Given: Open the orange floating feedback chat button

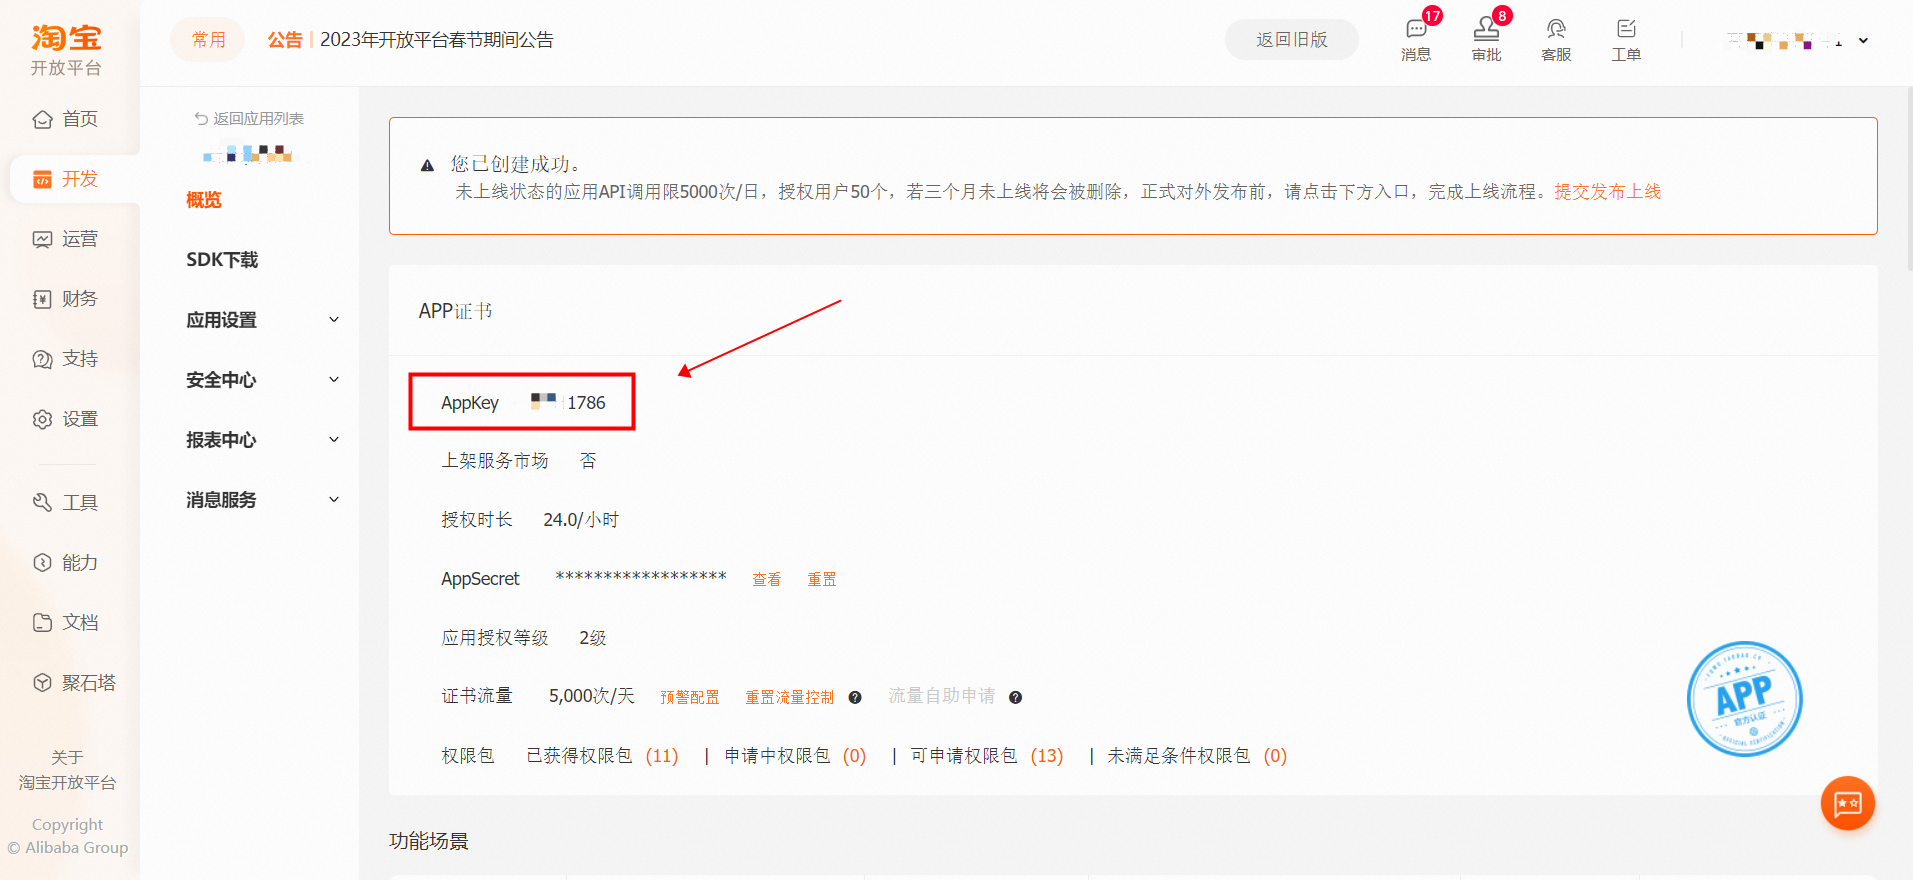Looking at the screenshot, I should 1848,803.
